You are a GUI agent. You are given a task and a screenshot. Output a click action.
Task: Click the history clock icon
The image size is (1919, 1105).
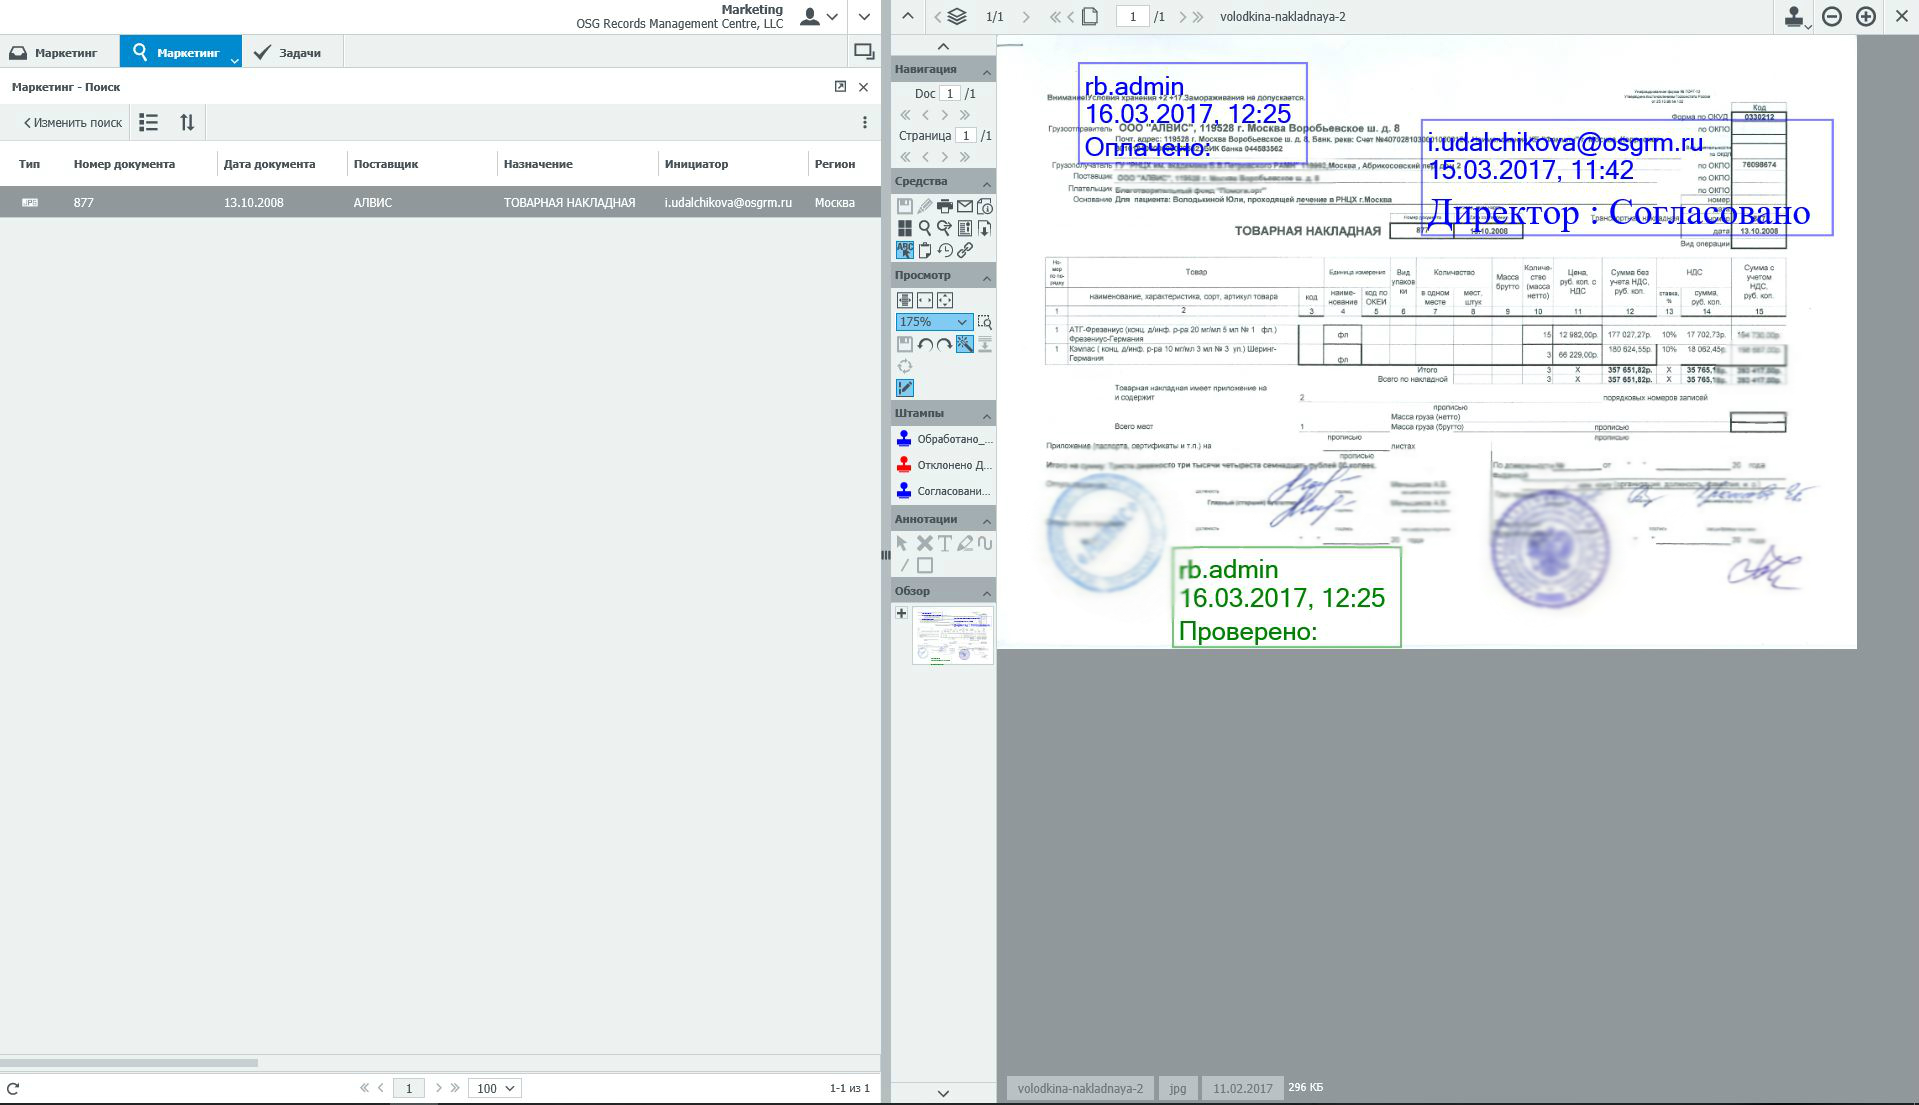944,250
